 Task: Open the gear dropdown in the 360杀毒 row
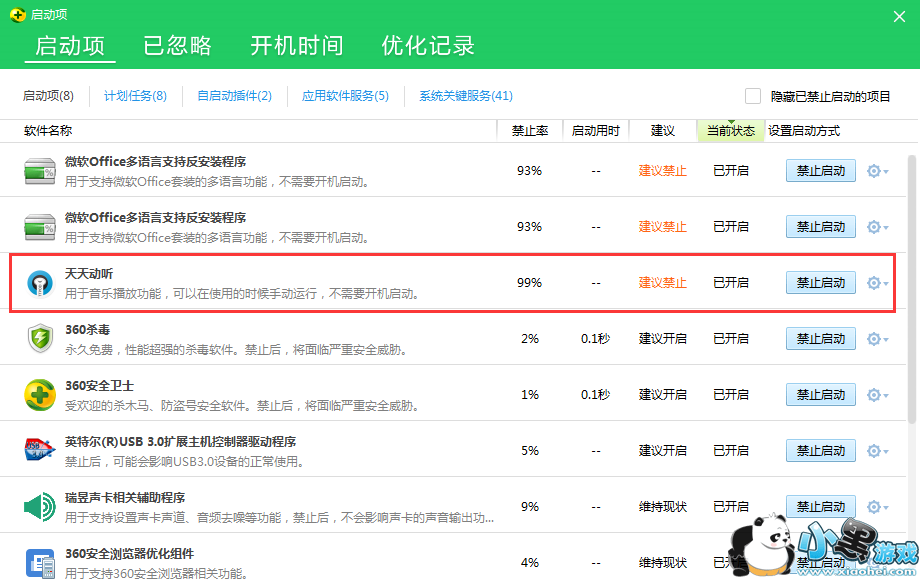876,339
